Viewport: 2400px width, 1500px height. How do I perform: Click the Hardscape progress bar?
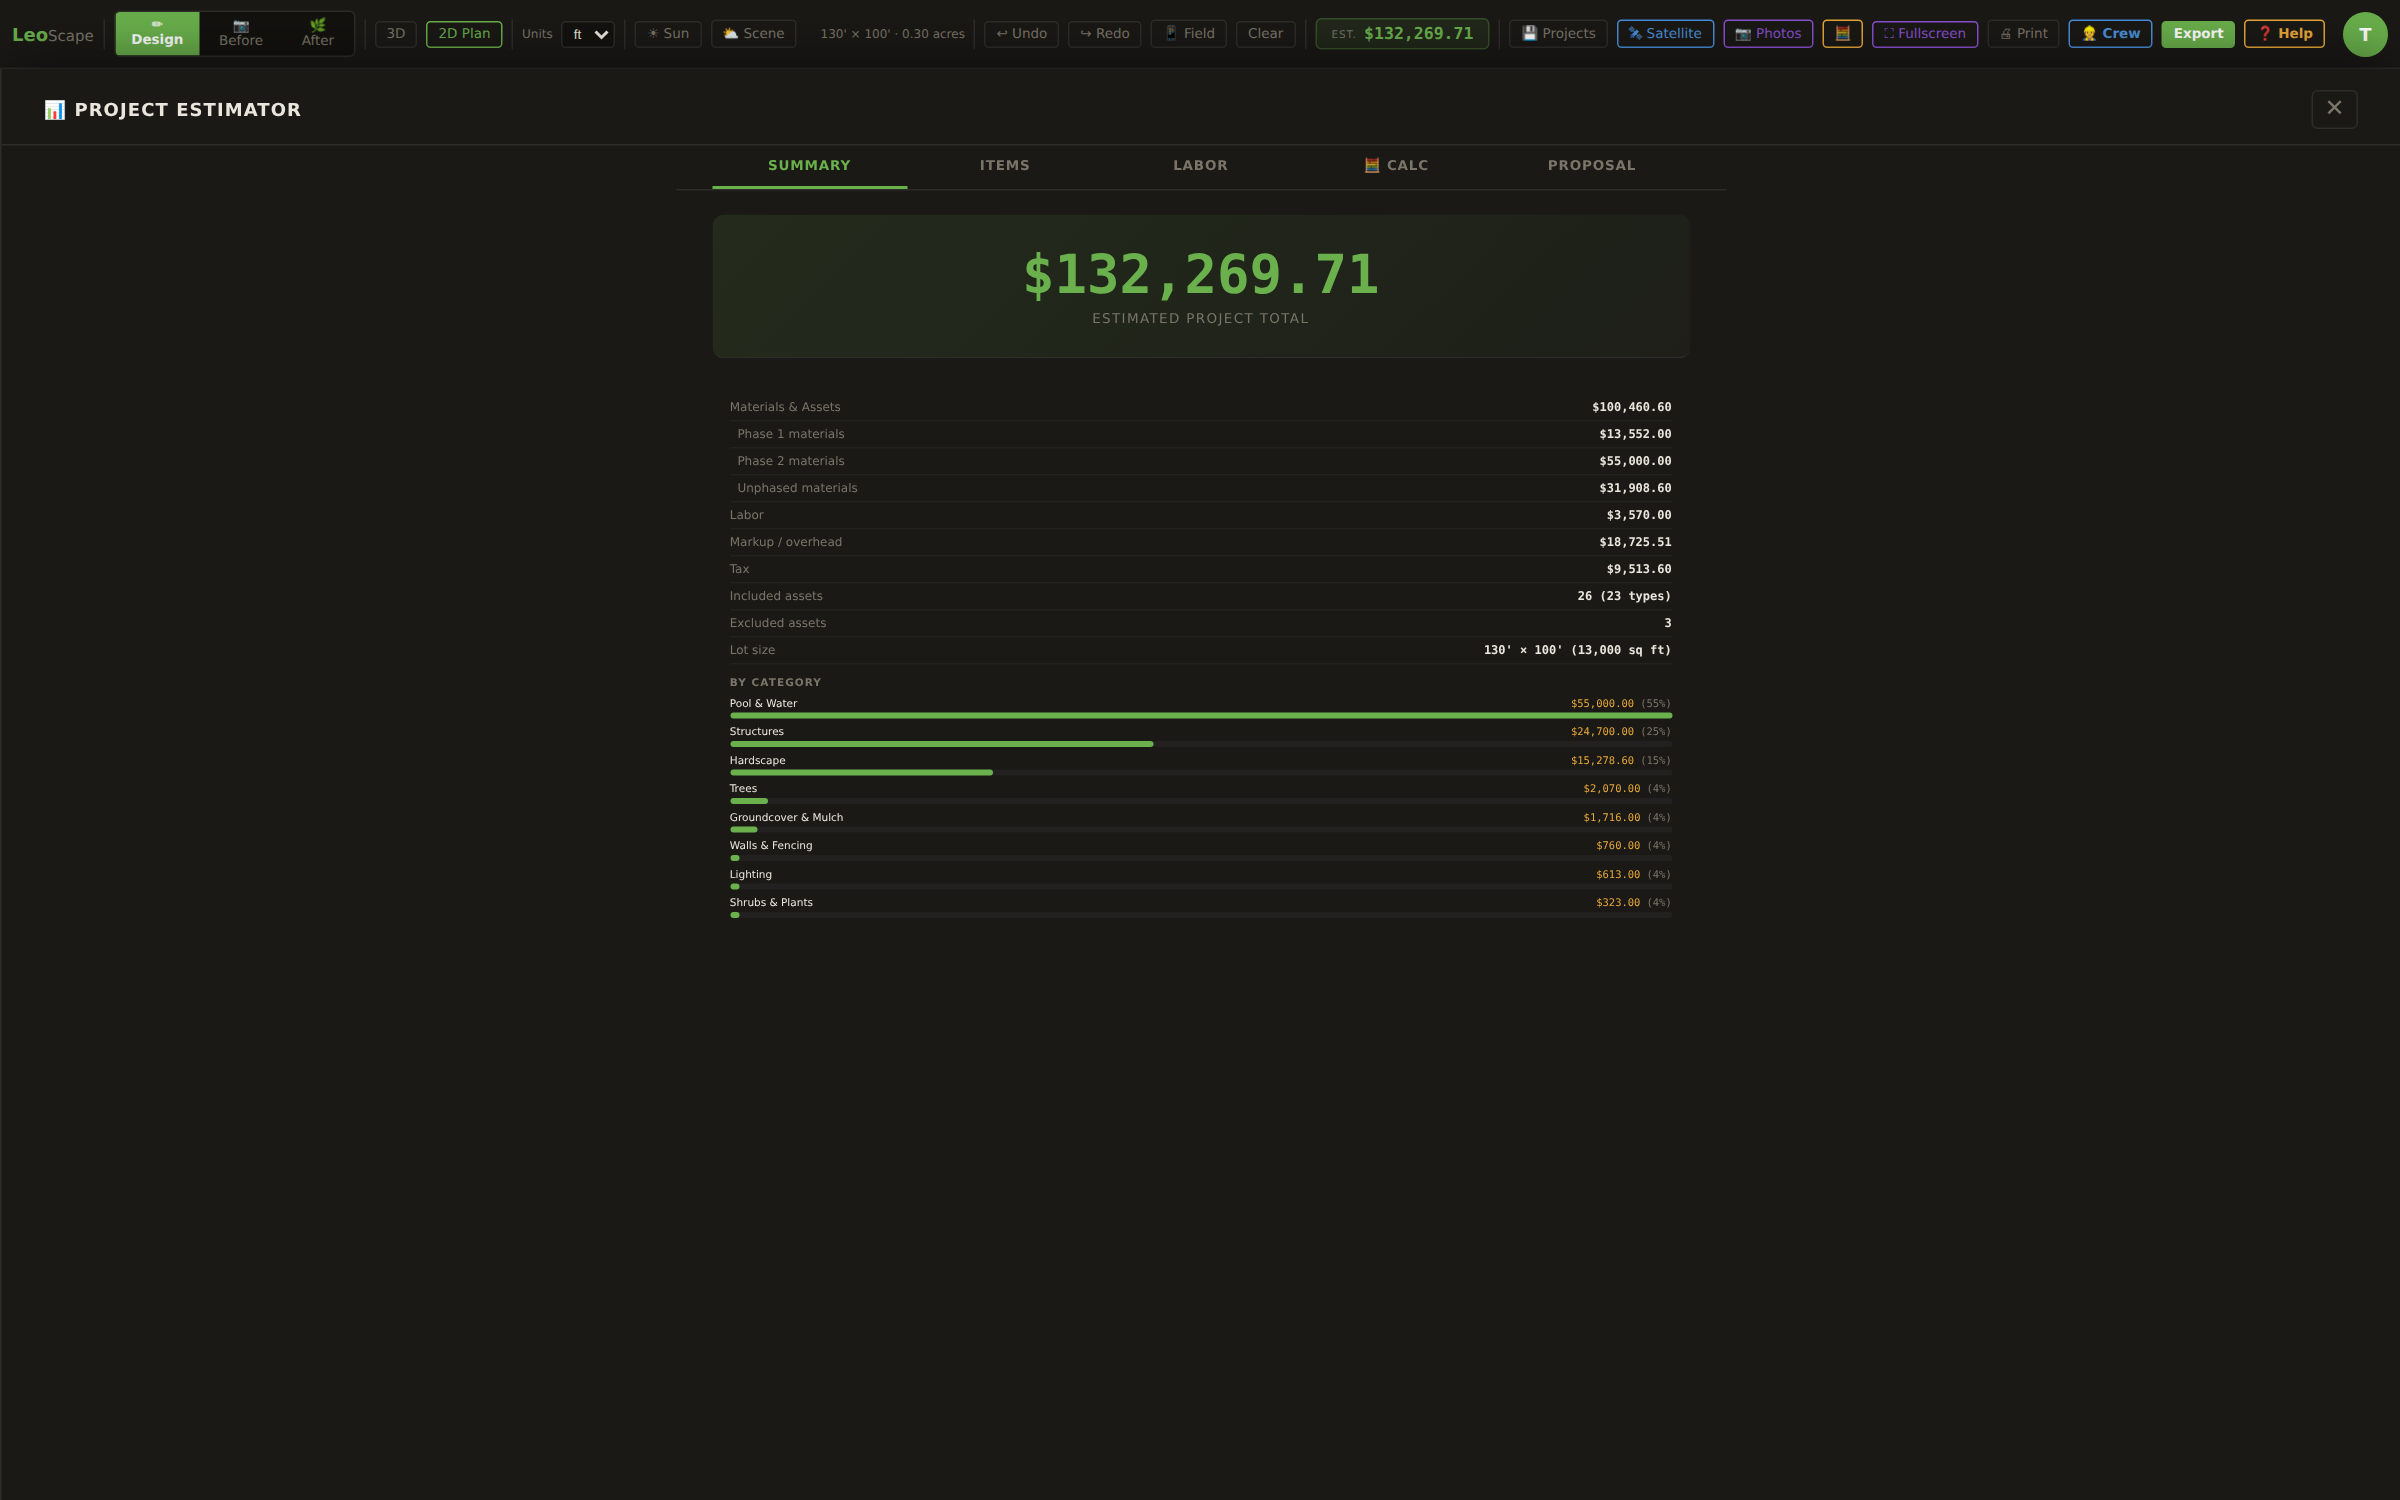point(1200,772)
